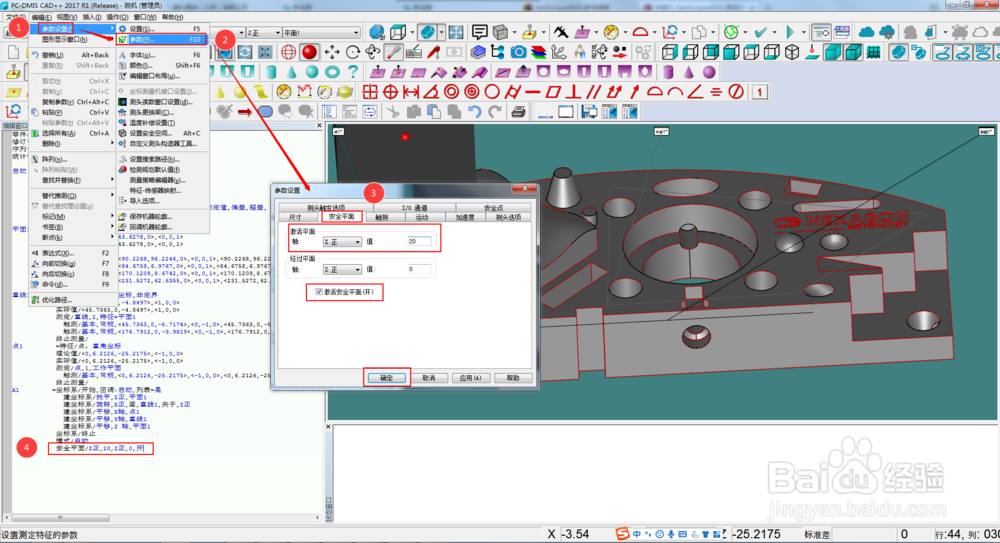Screen dimensions: 1000x543
Task: Click the red perpendicularity dimension icon
Action: 573,92
